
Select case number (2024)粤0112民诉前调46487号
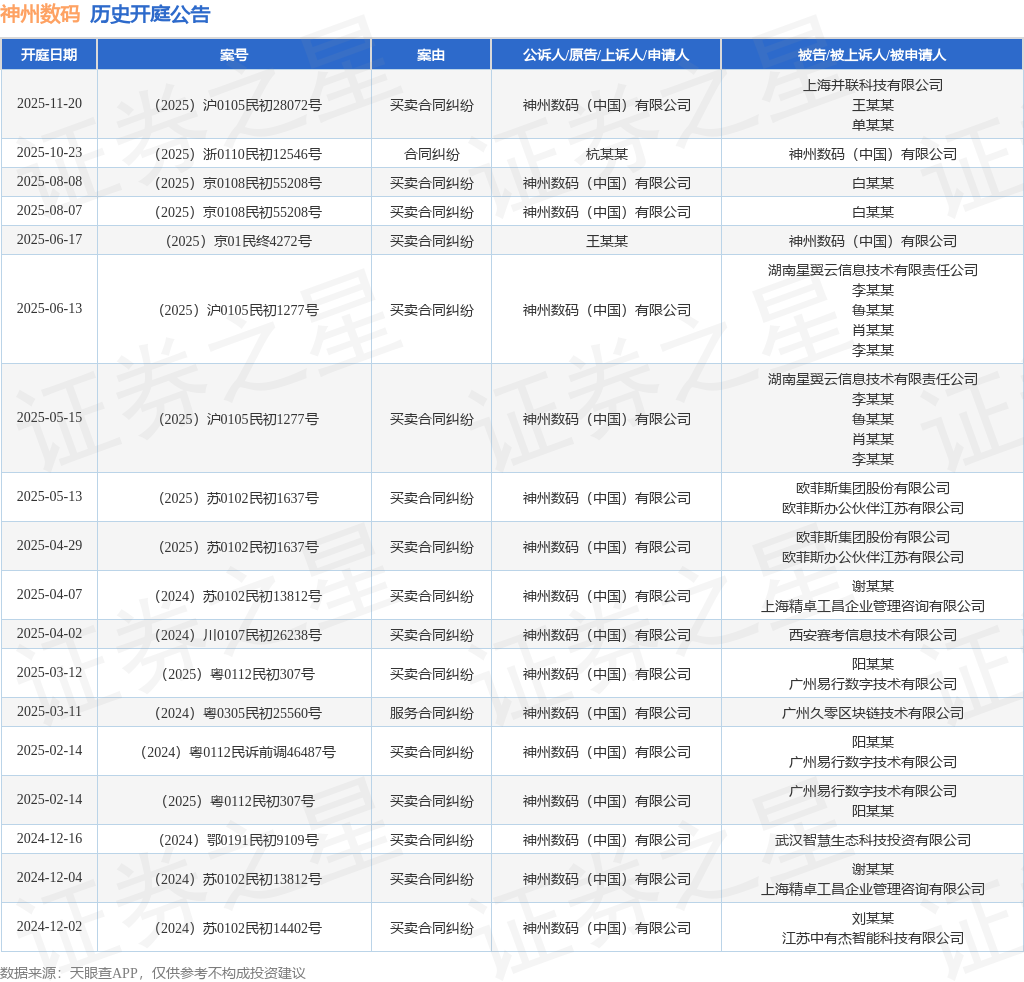pyautogui.click(x=238, y=752)
